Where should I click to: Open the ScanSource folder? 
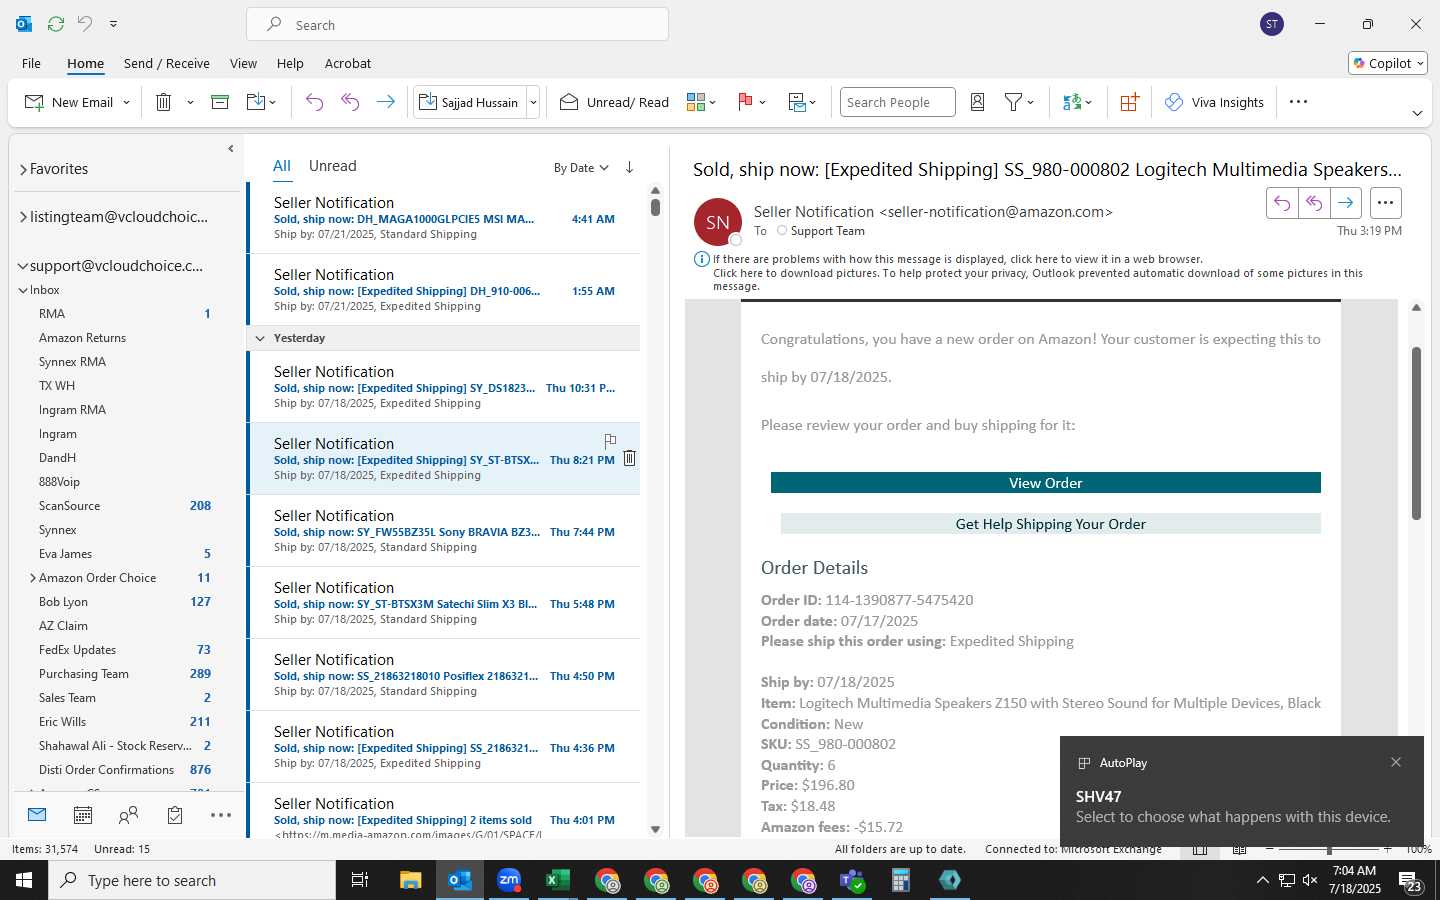(70, 506)
